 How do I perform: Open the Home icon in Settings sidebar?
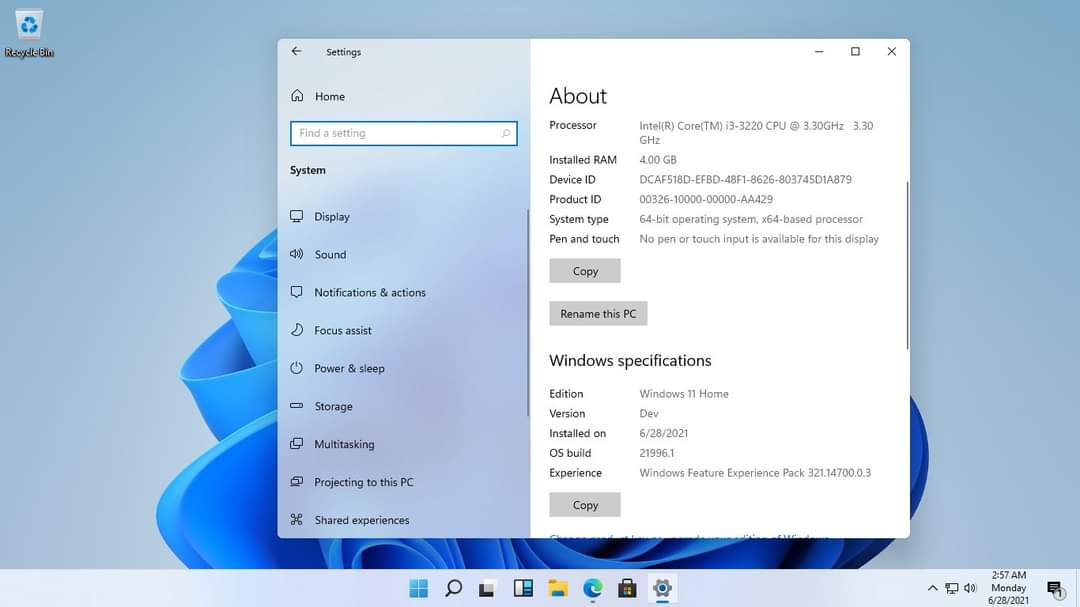297,96
